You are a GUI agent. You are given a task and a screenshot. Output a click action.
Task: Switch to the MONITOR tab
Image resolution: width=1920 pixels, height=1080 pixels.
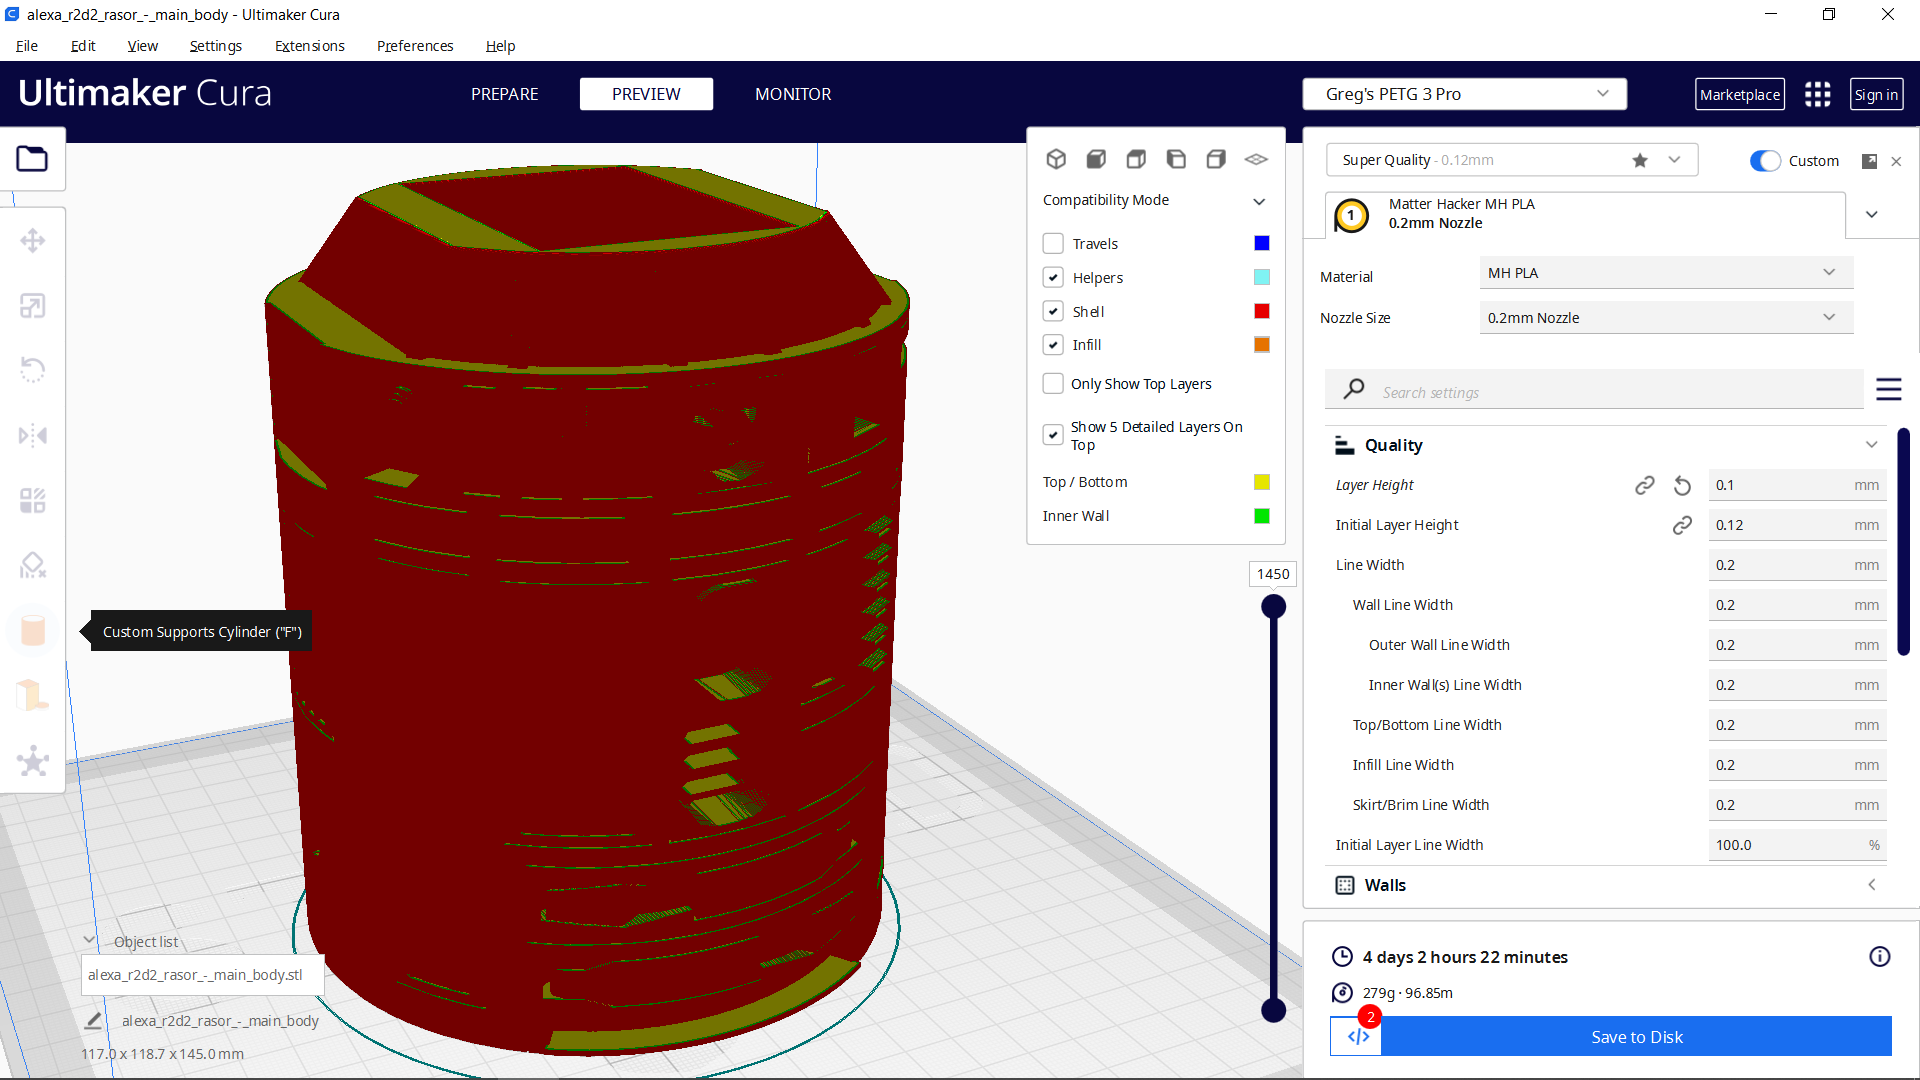pos(793,93)
